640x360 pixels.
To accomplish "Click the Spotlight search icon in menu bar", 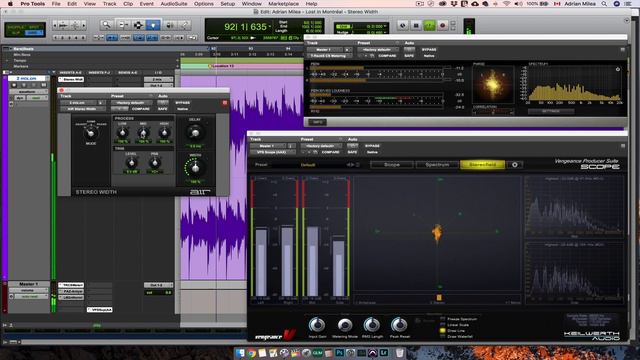I will pos(604,4).
